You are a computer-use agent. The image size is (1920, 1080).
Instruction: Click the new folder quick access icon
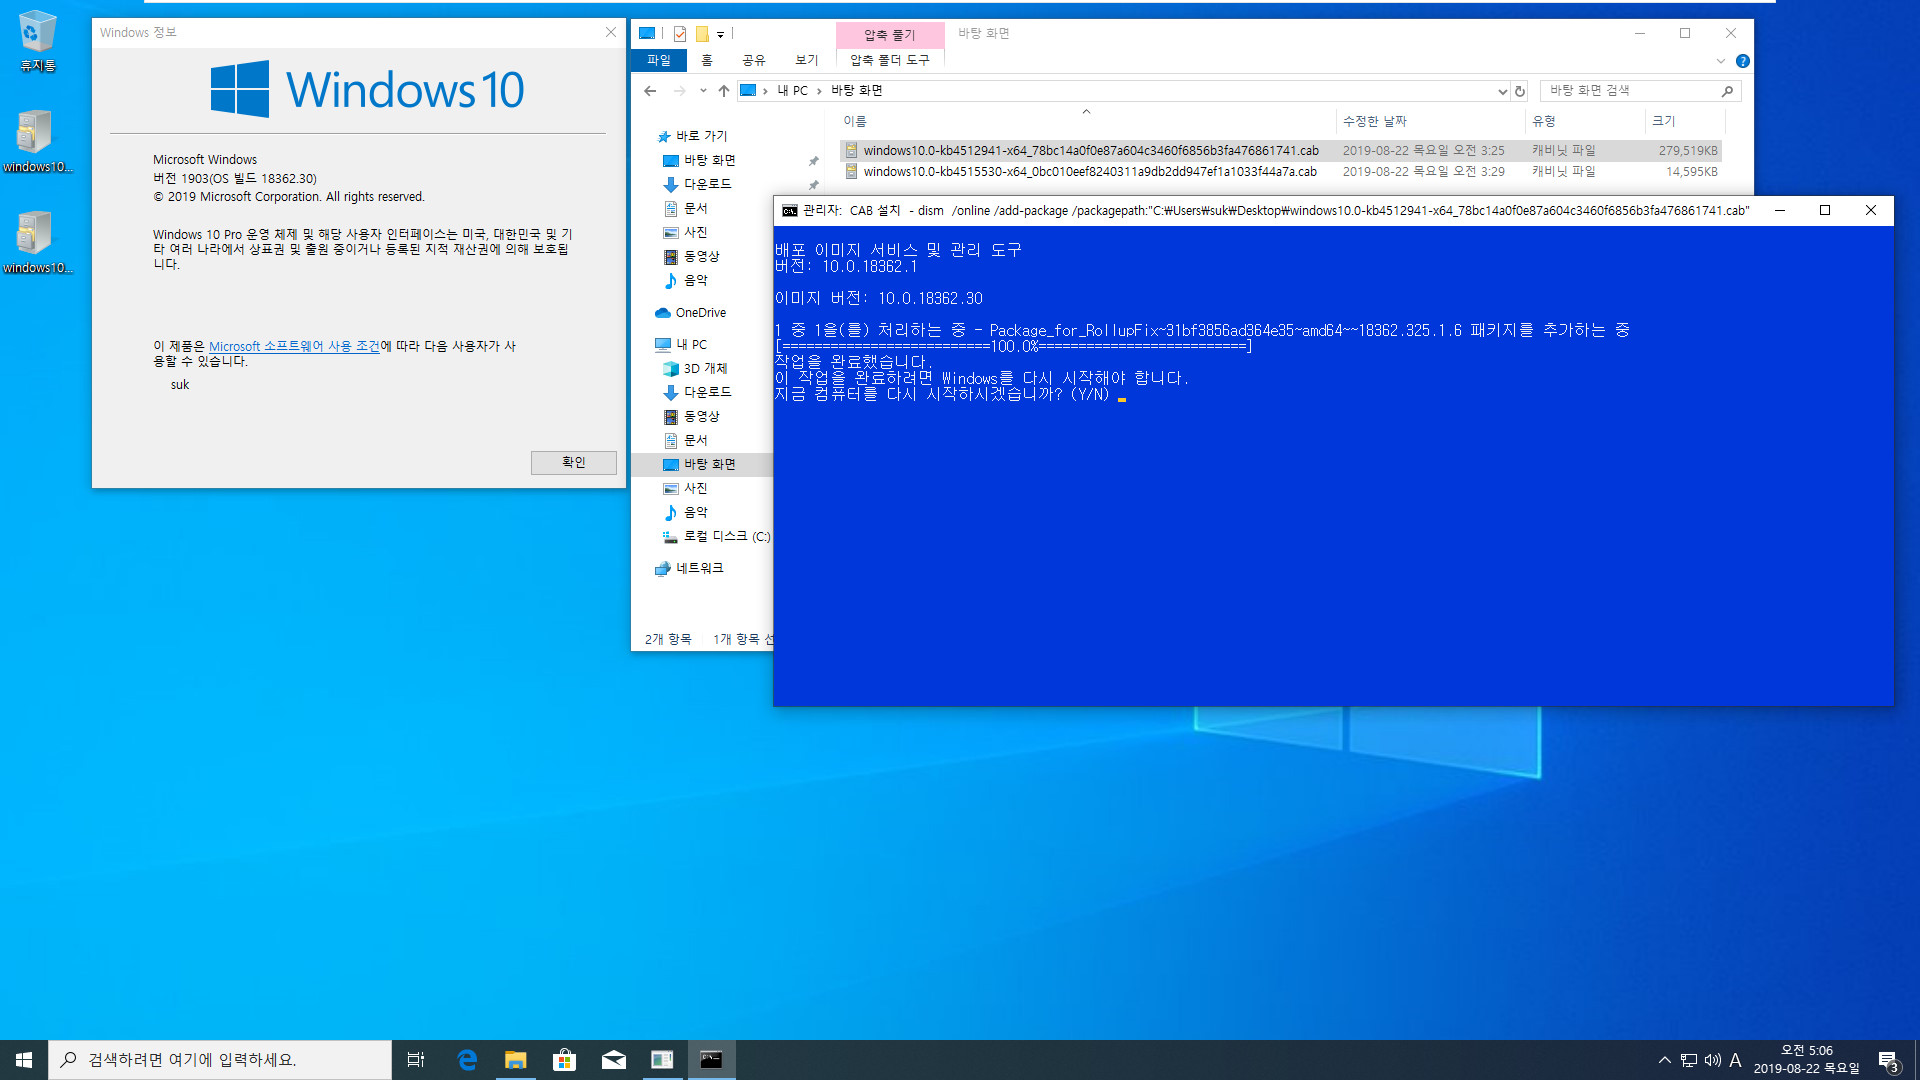[702, 34]
